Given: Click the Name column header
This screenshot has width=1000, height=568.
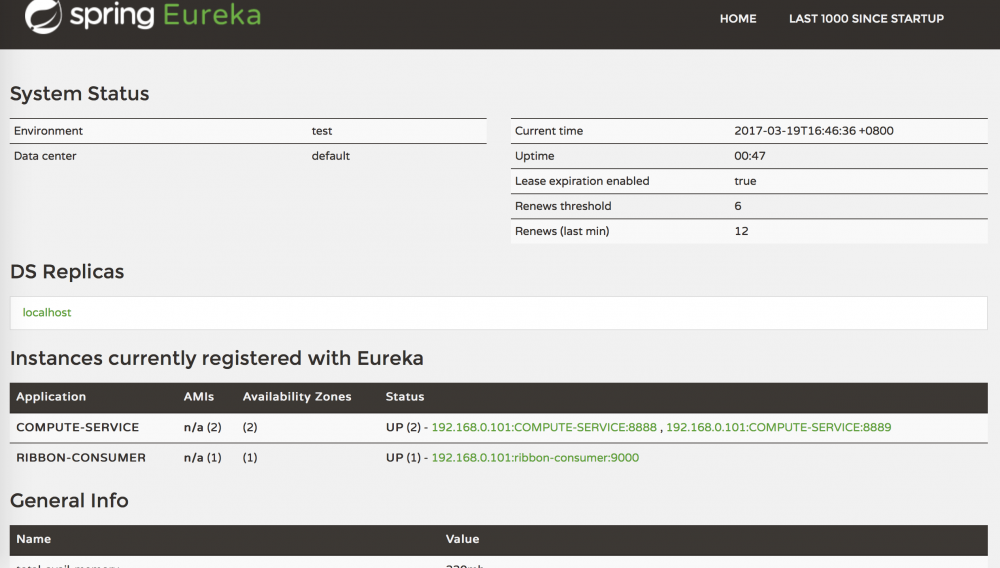Looking at the screenshot, I should (34, 539).
